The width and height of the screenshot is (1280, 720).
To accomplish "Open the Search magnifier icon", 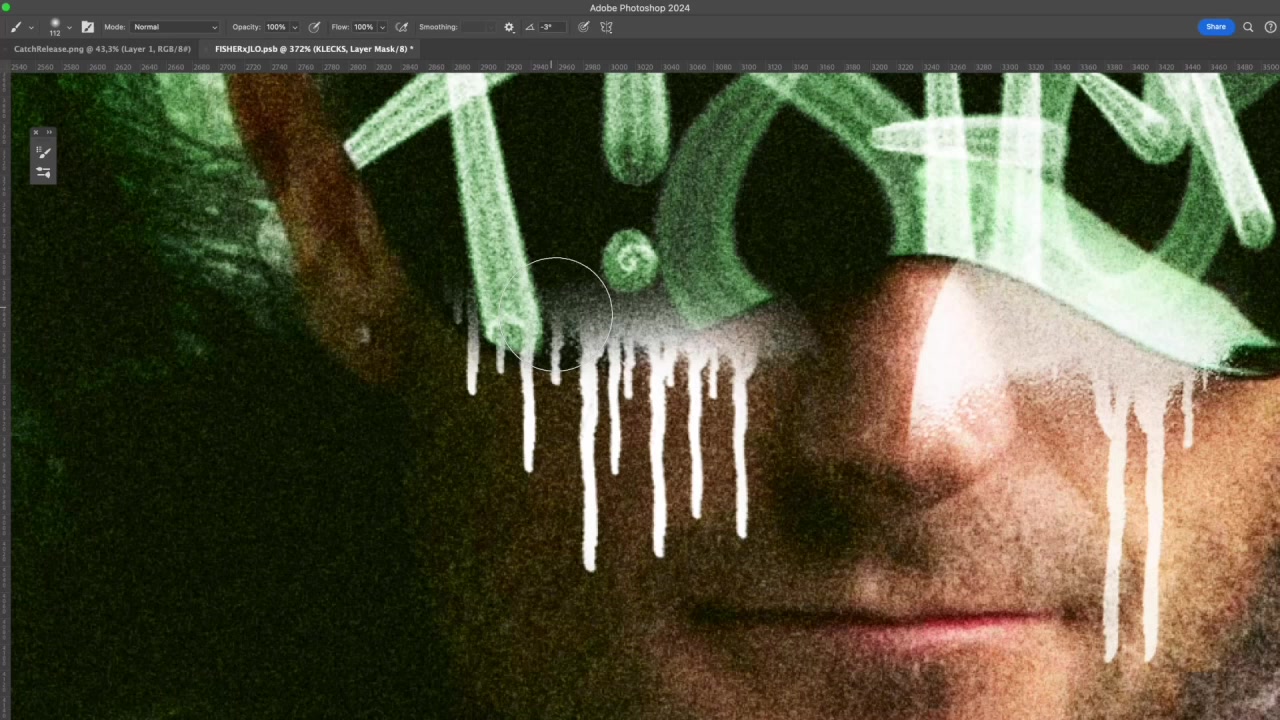I will (x=1248, y=27).
